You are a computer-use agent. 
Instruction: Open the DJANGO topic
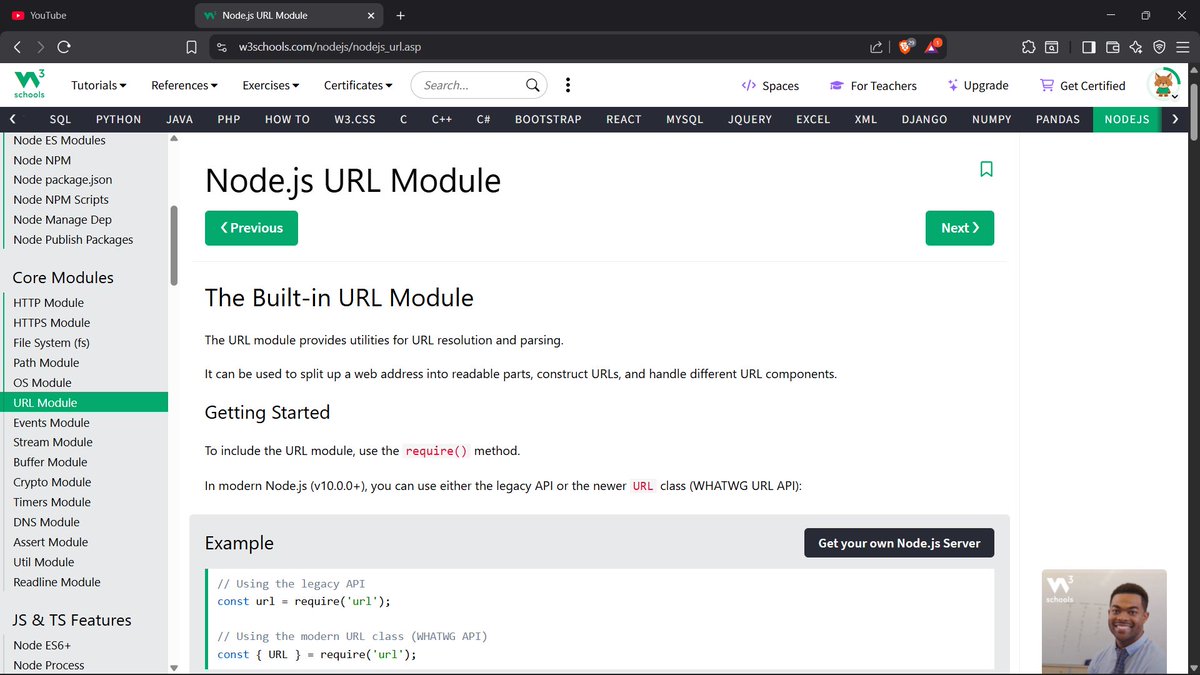point(924,119)
